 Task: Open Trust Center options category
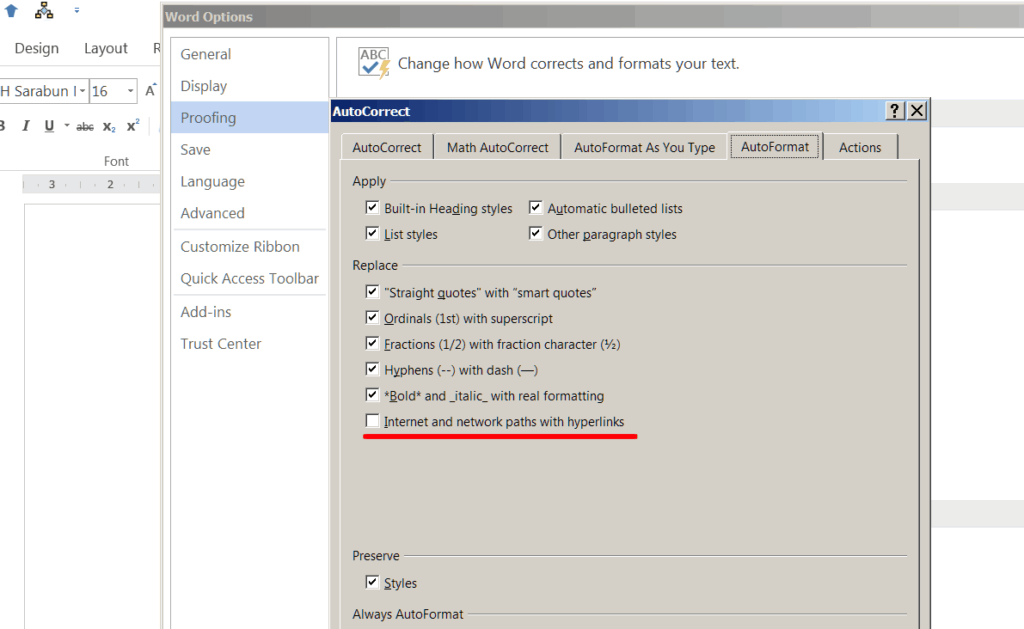tap(220, 343)
